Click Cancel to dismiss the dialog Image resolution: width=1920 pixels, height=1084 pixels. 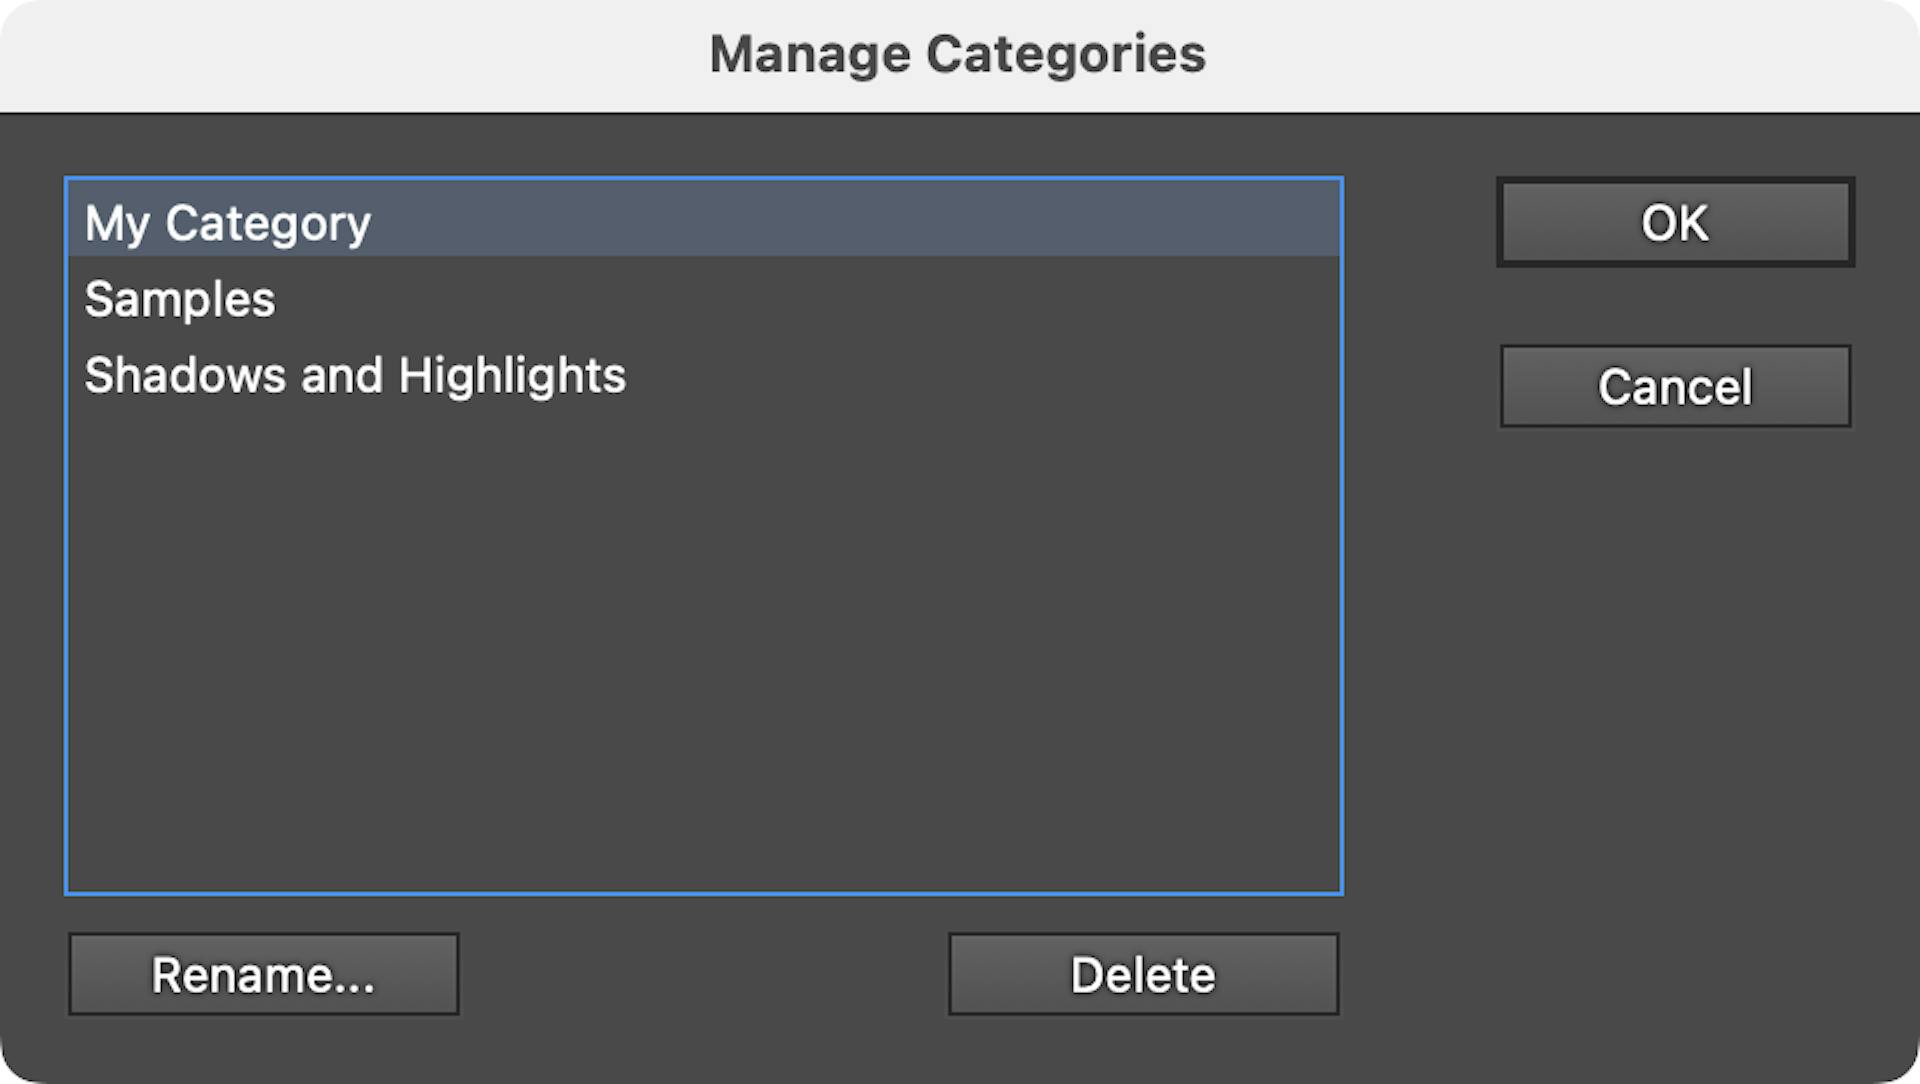coord(1674,387)
